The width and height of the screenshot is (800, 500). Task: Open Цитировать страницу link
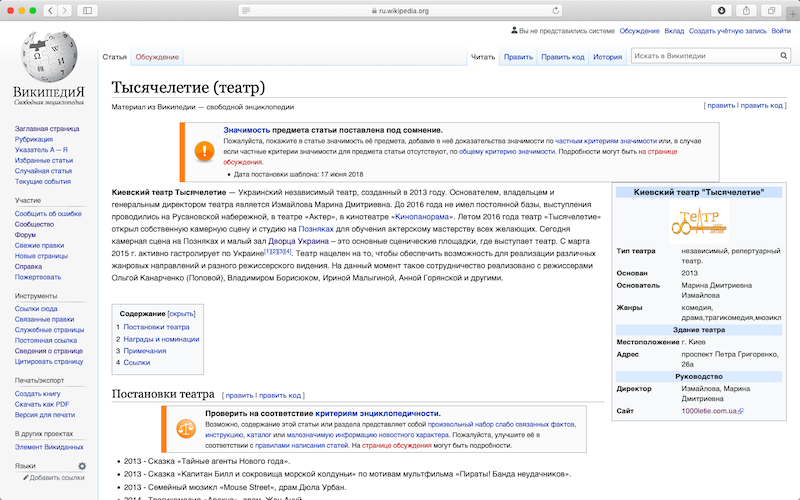[x=49, y=362]
